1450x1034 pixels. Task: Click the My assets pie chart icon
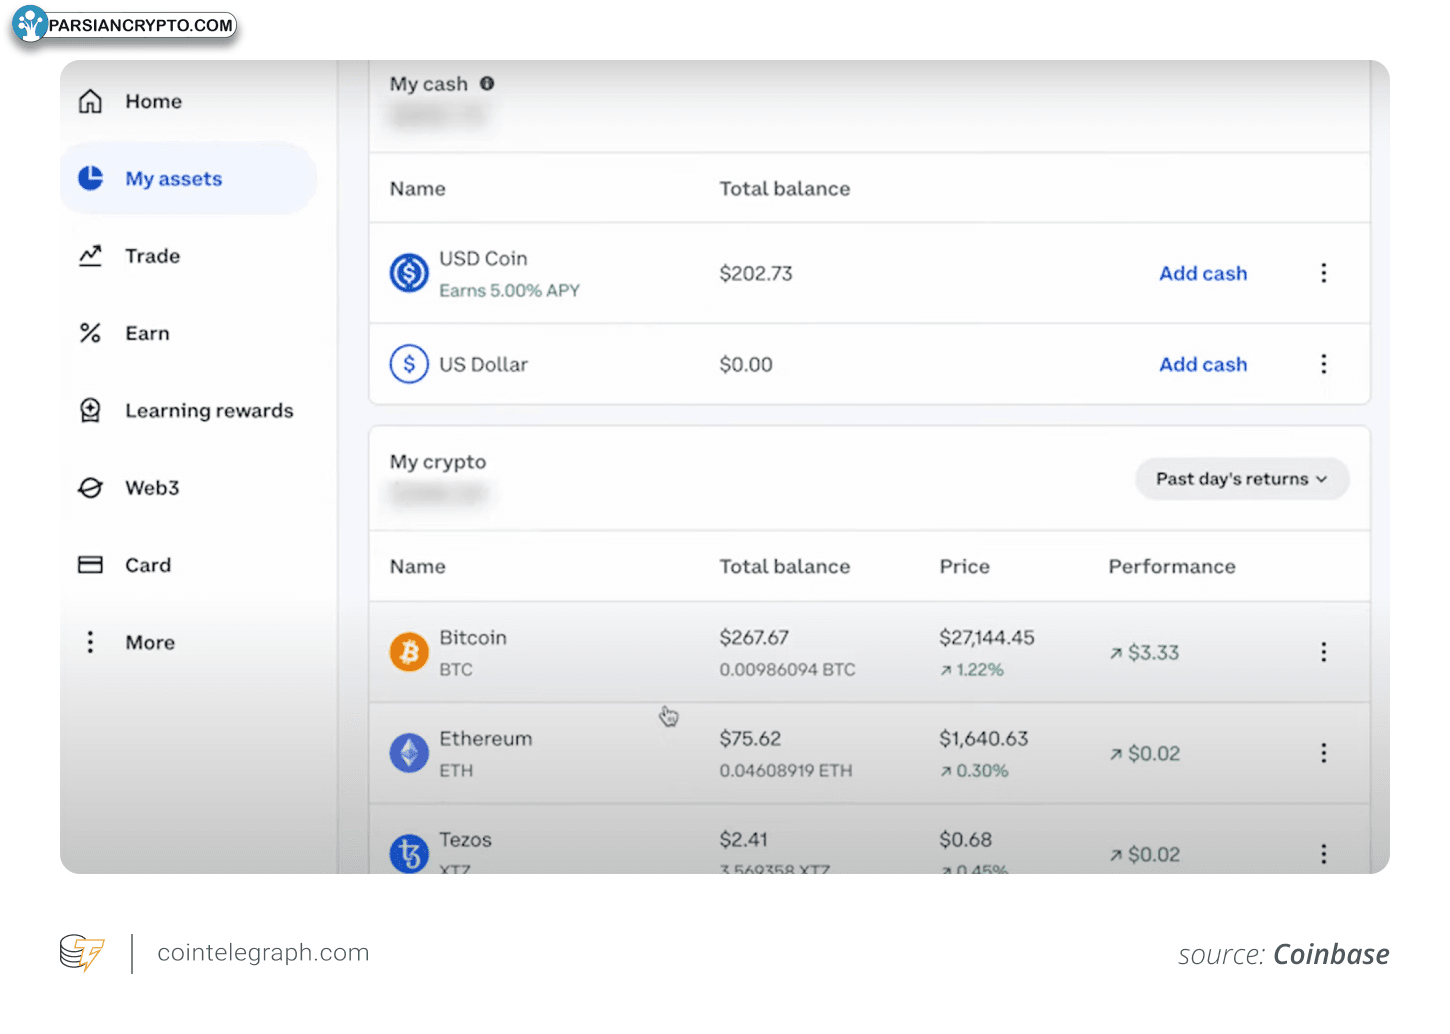[x=90, y=178]
